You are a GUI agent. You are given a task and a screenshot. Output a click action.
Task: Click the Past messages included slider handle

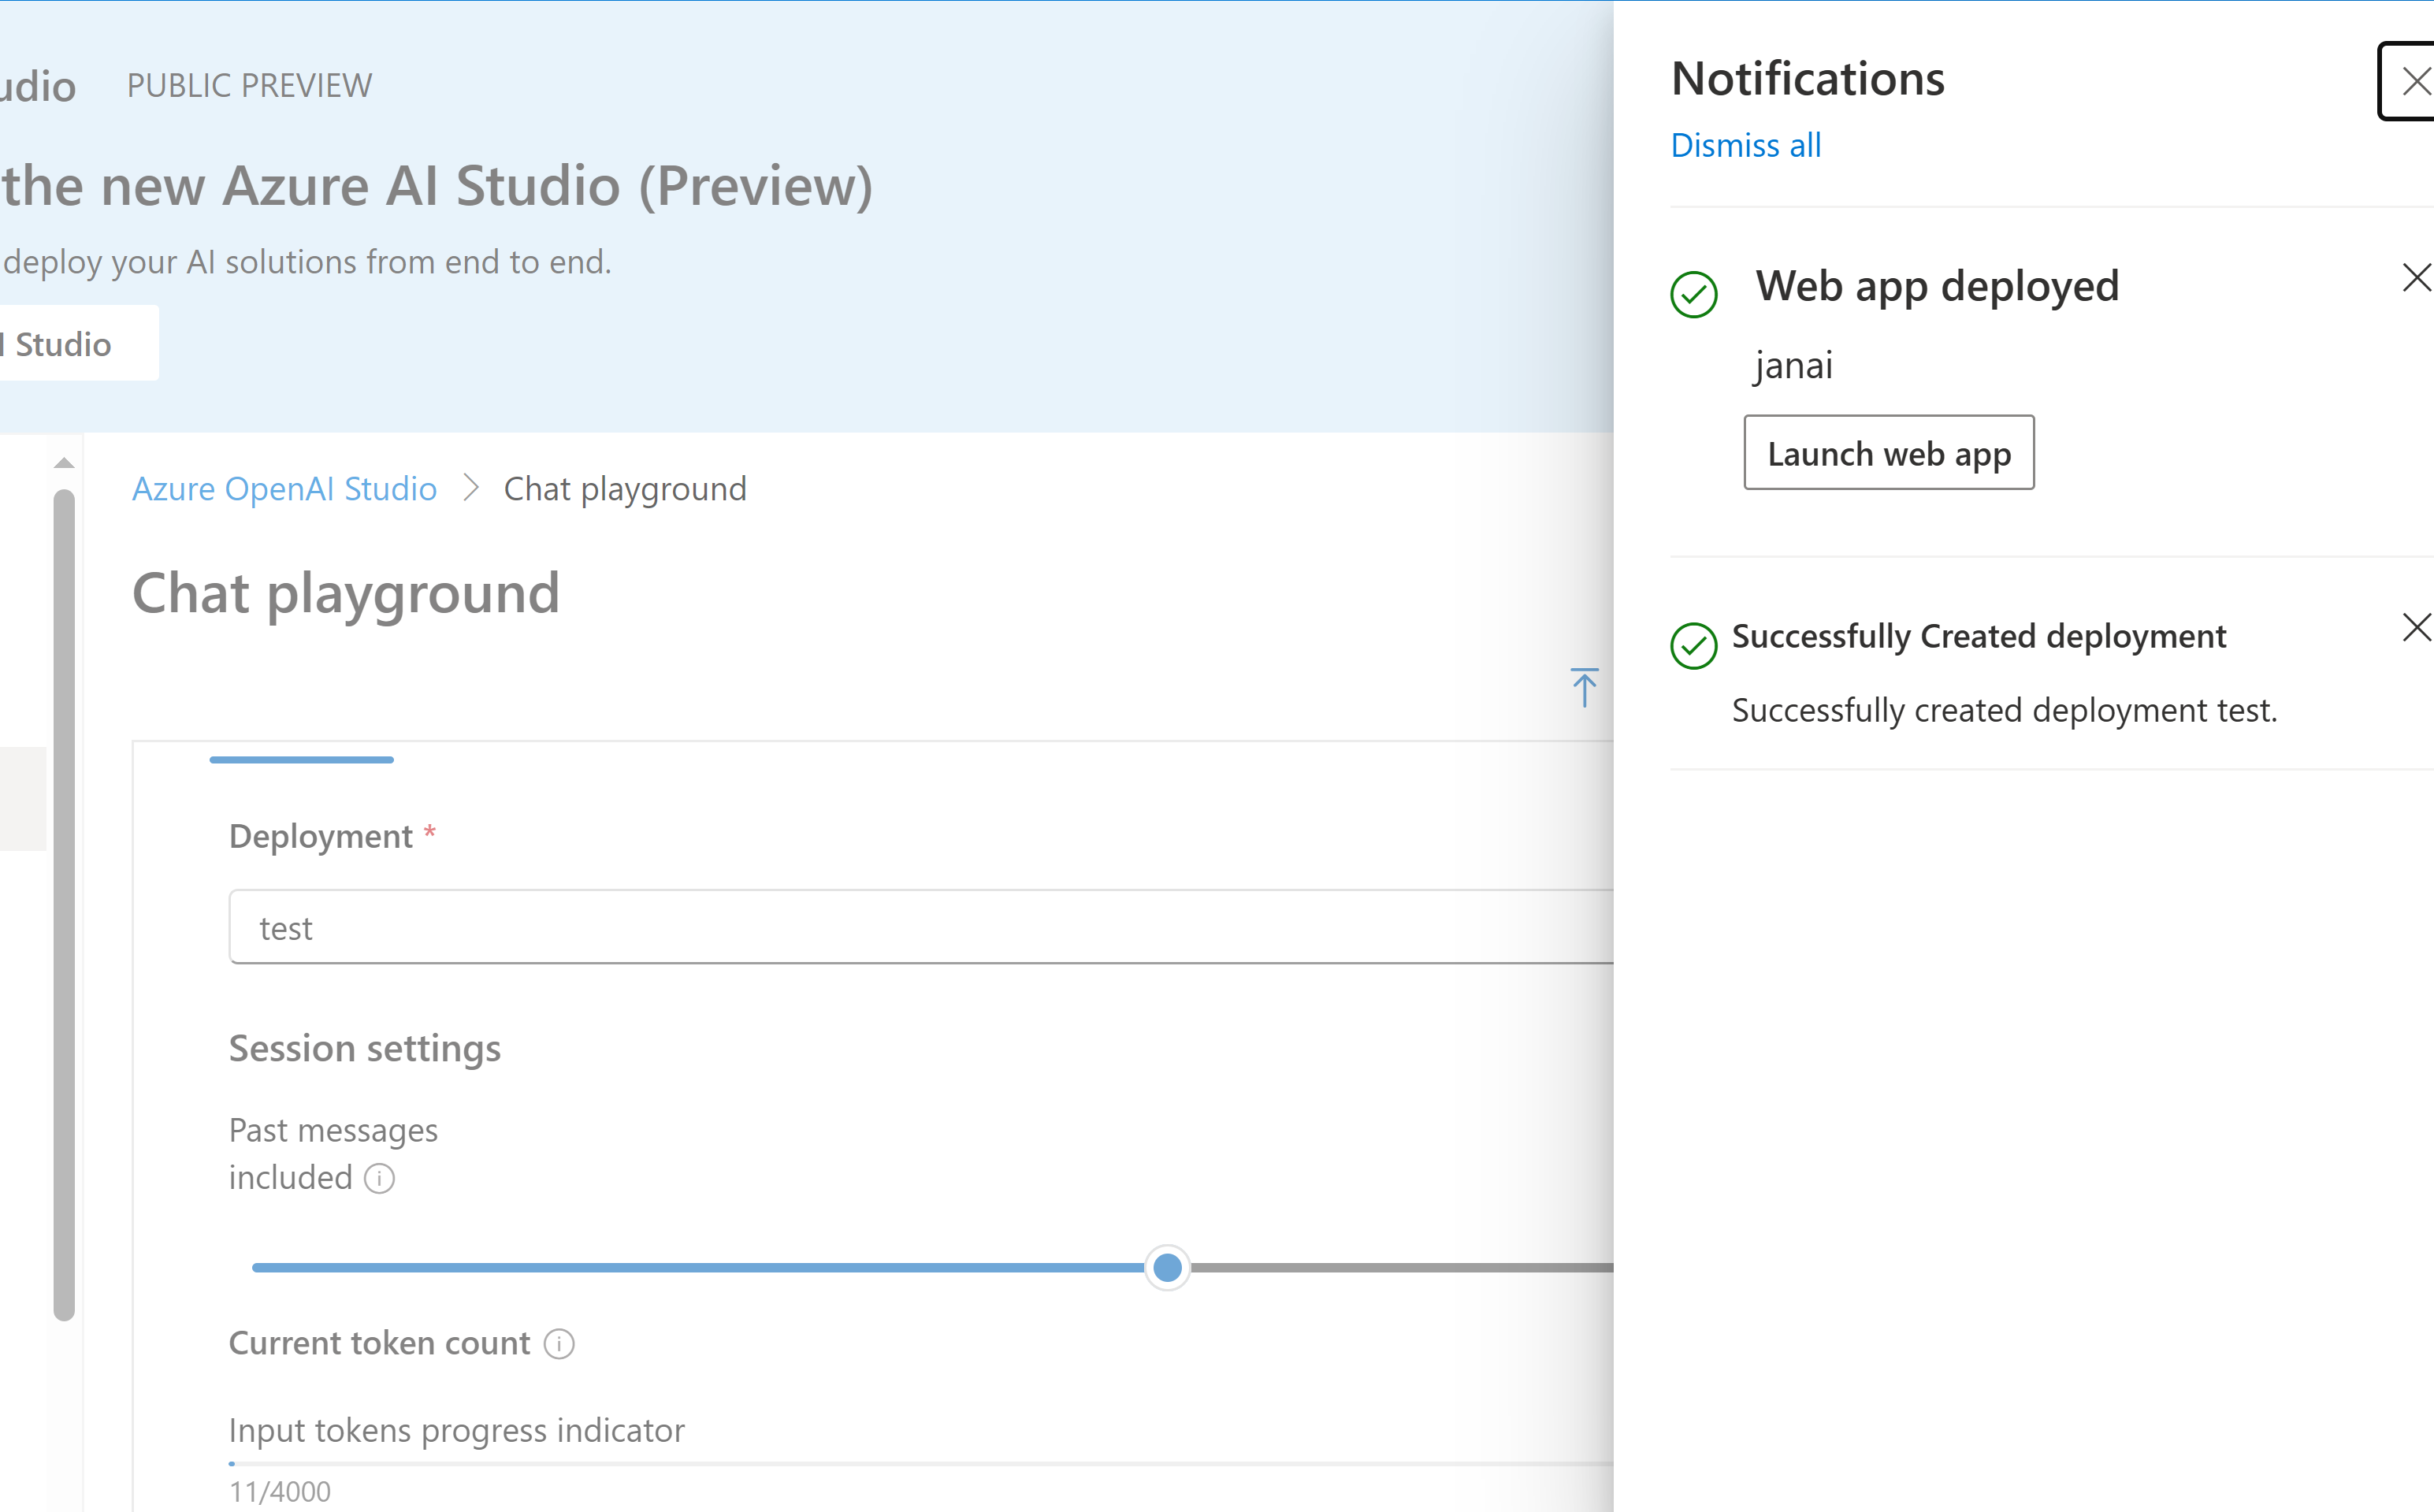pos(1167,1268)
